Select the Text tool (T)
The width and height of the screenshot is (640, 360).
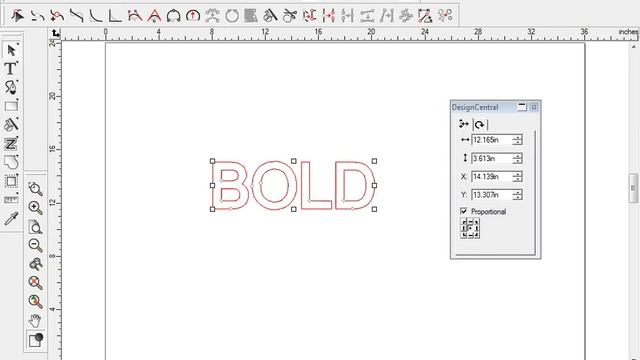click(11, 68)
